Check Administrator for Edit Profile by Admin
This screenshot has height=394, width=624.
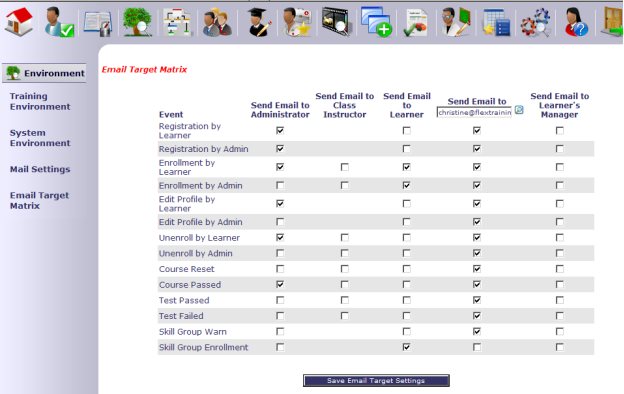tap(280, 222)
